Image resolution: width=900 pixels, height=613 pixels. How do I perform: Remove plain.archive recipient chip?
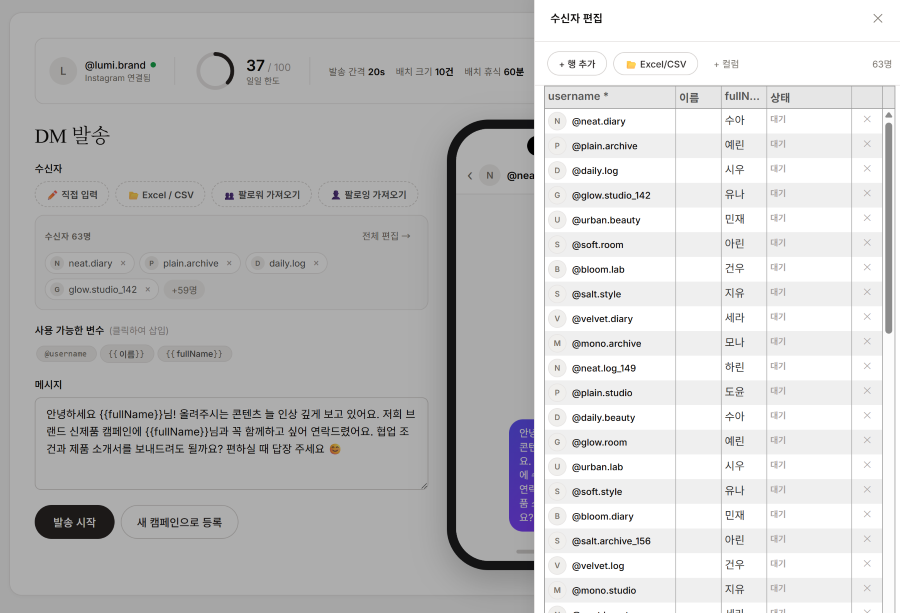[x=229, y=263]
